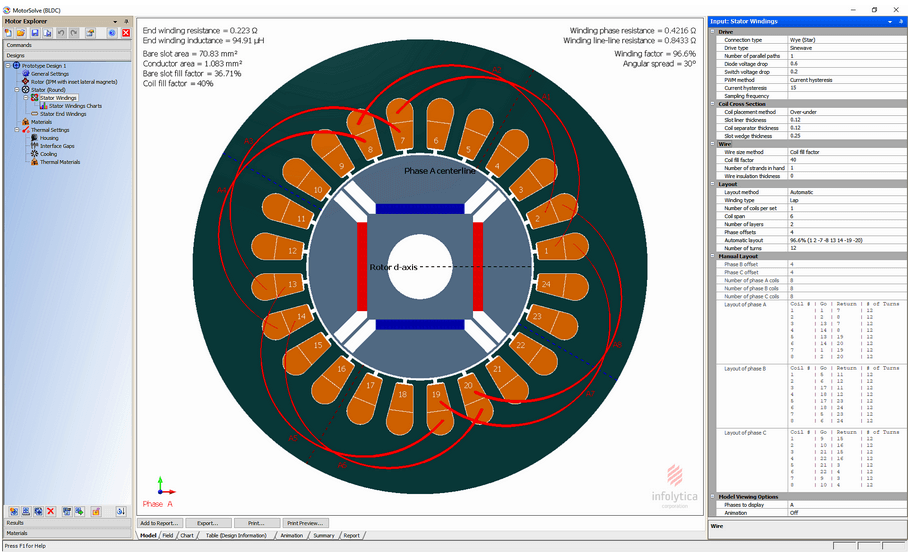Open the Table (Design Information) tab
Screen dimensions: 909x552
[236, 535]
